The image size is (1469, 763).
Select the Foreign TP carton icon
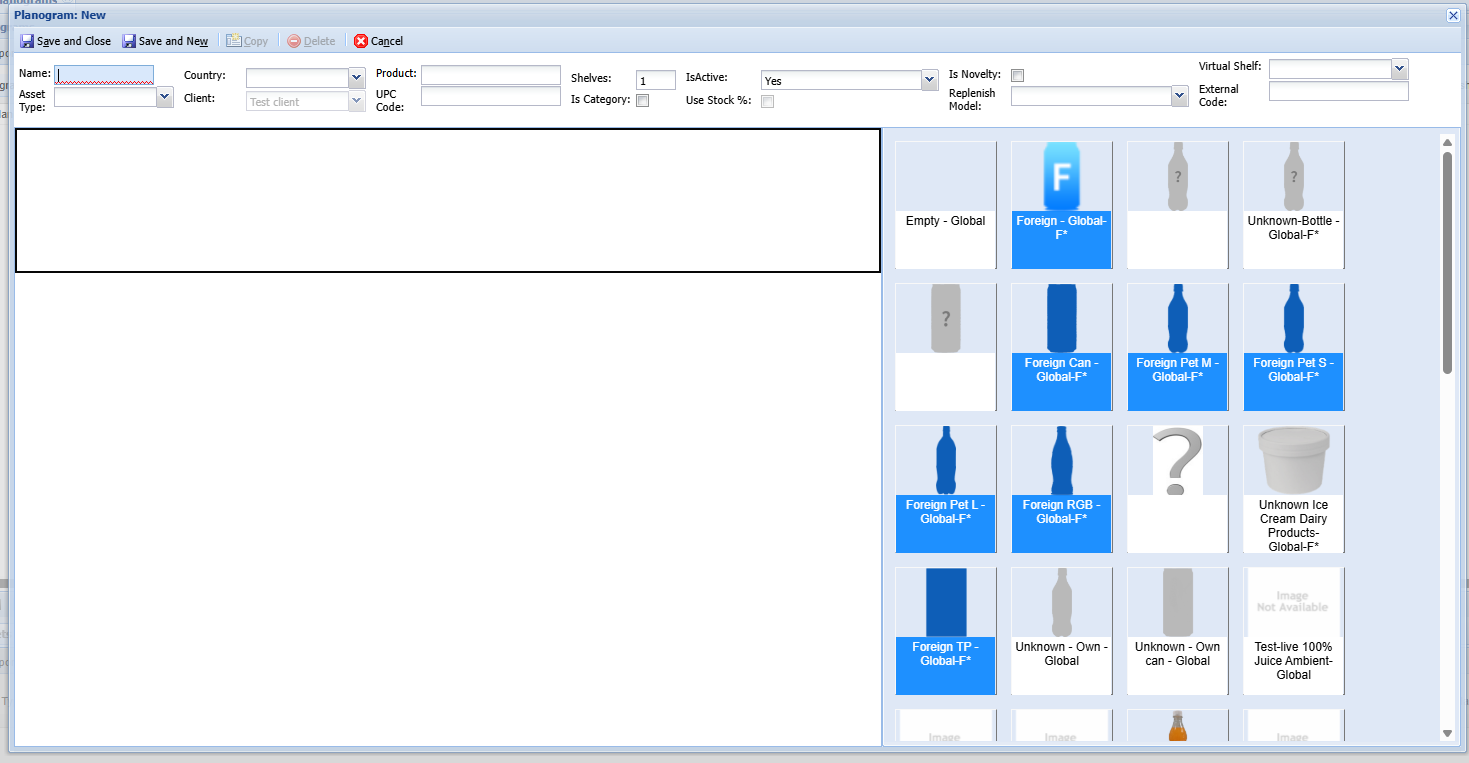tap(946, 602)
